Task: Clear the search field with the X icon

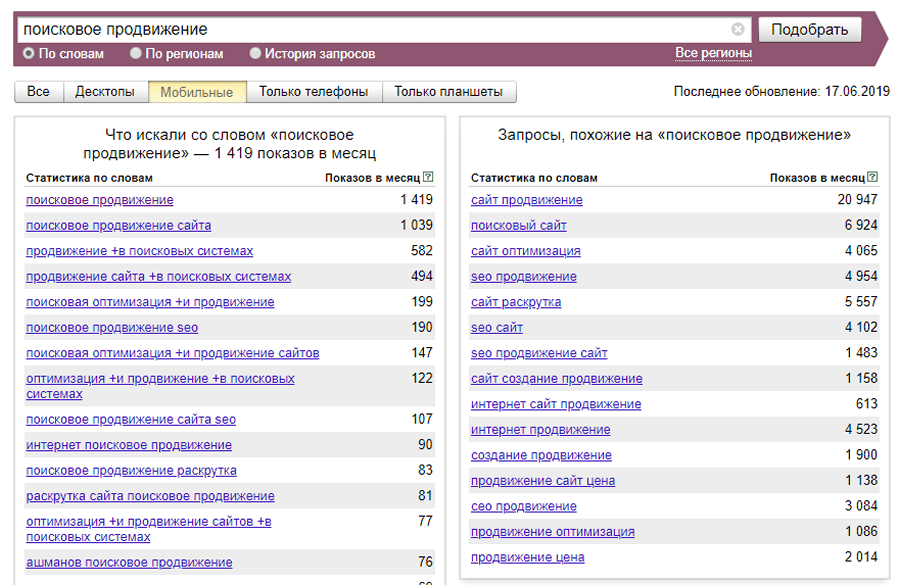Action: [x=738, y=30]
